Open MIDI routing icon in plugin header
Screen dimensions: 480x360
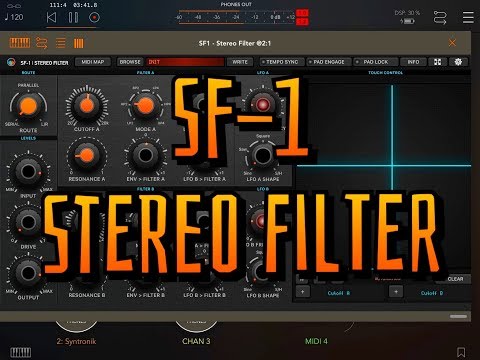click(x=42, y=43)
